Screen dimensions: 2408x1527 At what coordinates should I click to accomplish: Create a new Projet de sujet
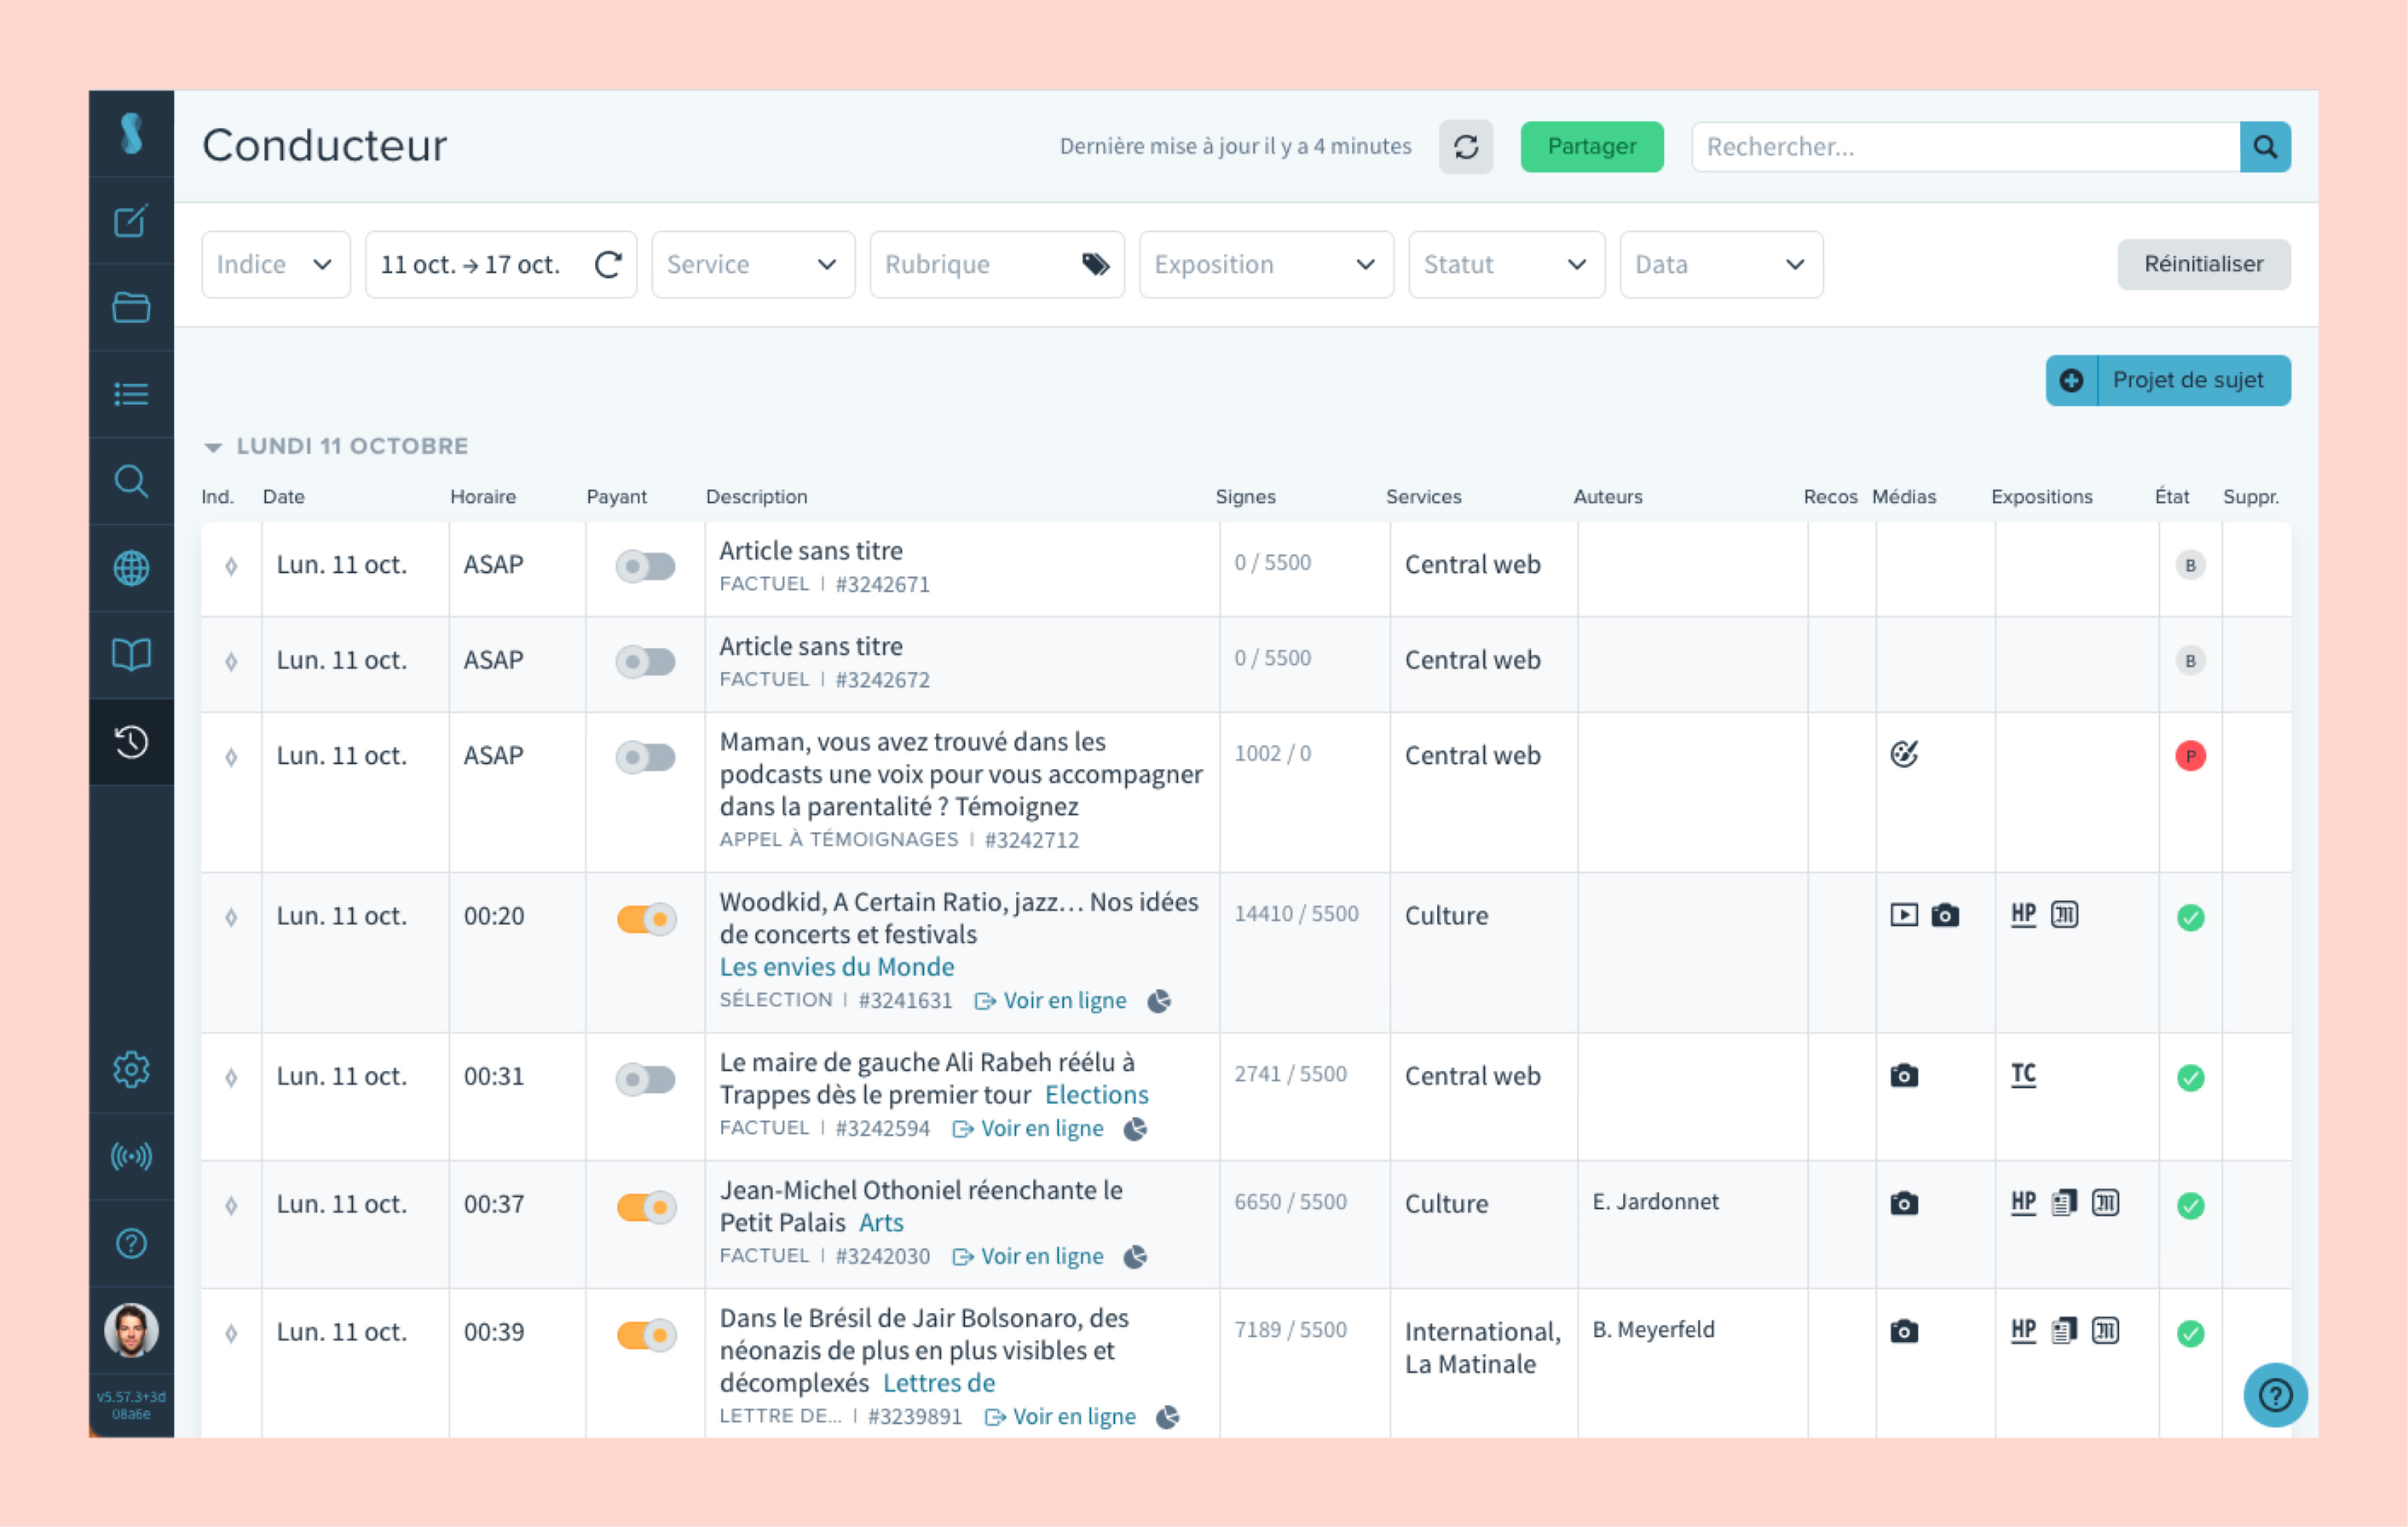coord(2167,380)
